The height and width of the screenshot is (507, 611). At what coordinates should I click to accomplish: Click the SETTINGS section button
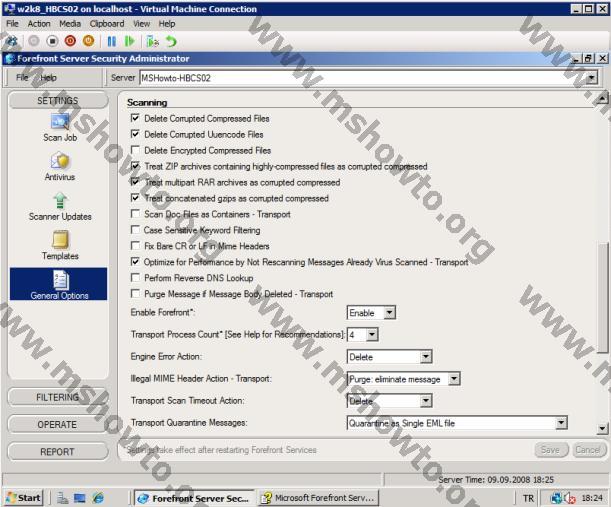click(58, 101)
